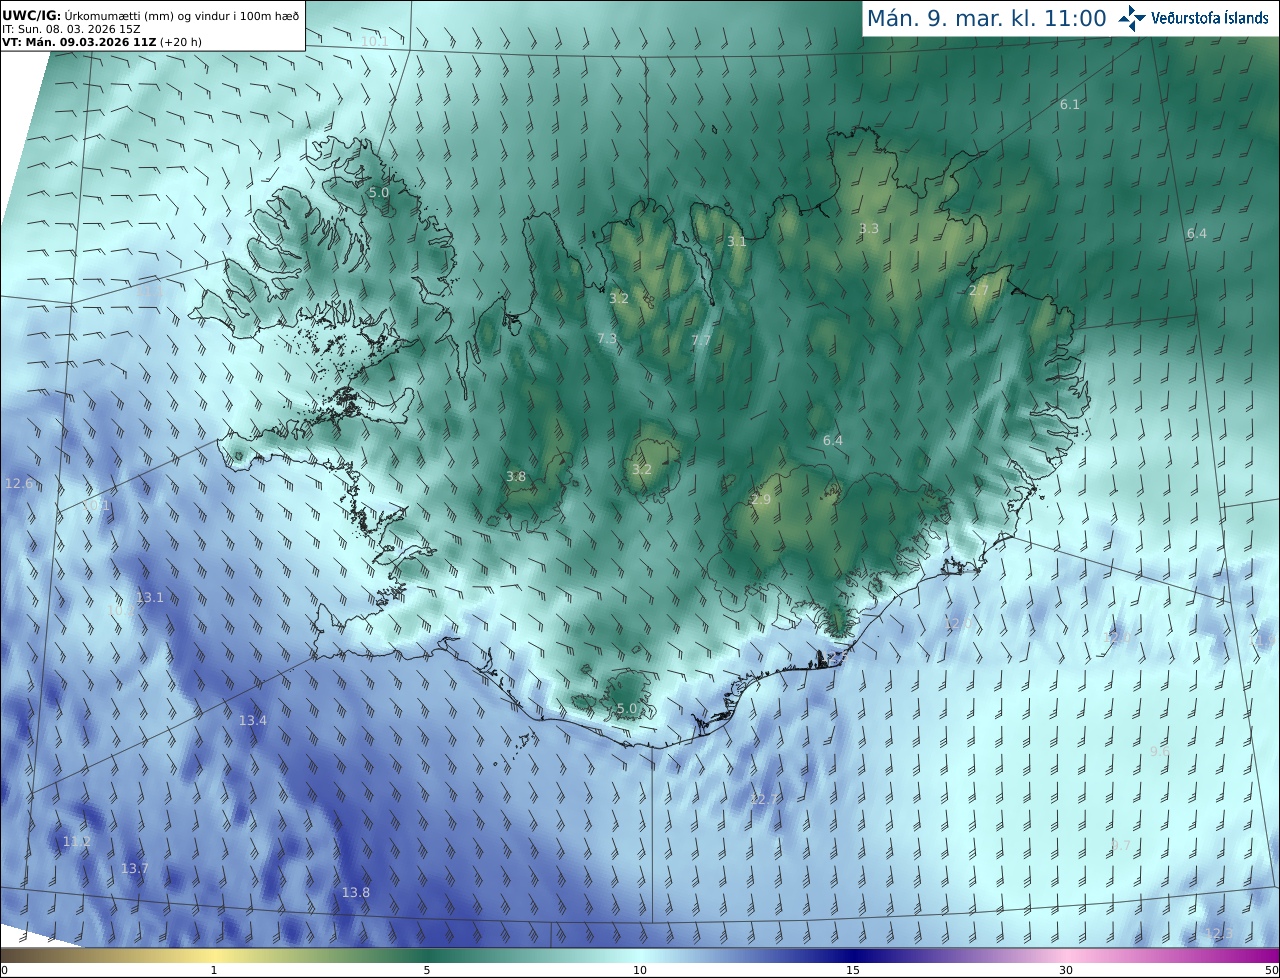1280x978 pixels.
Task: Click the 9.6 value in the southeast sea
Action: coord(1160,752)
